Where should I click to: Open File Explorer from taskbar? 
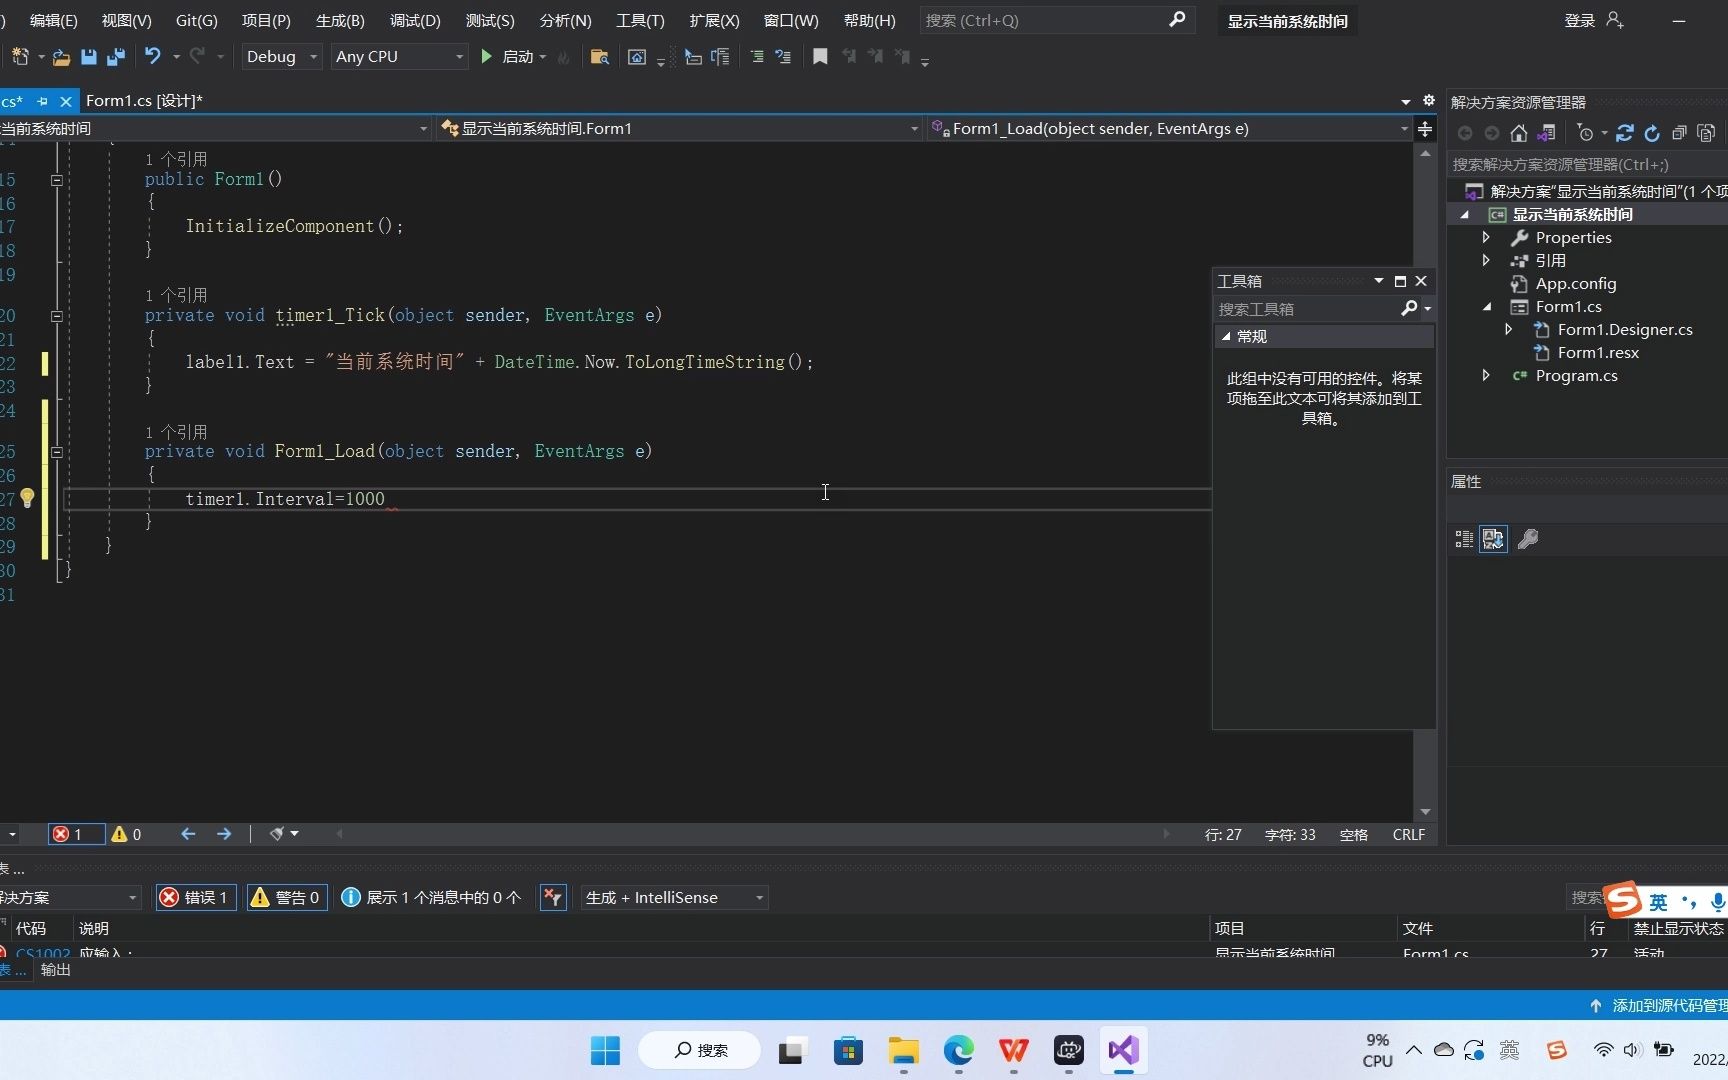click(904, 1050)
